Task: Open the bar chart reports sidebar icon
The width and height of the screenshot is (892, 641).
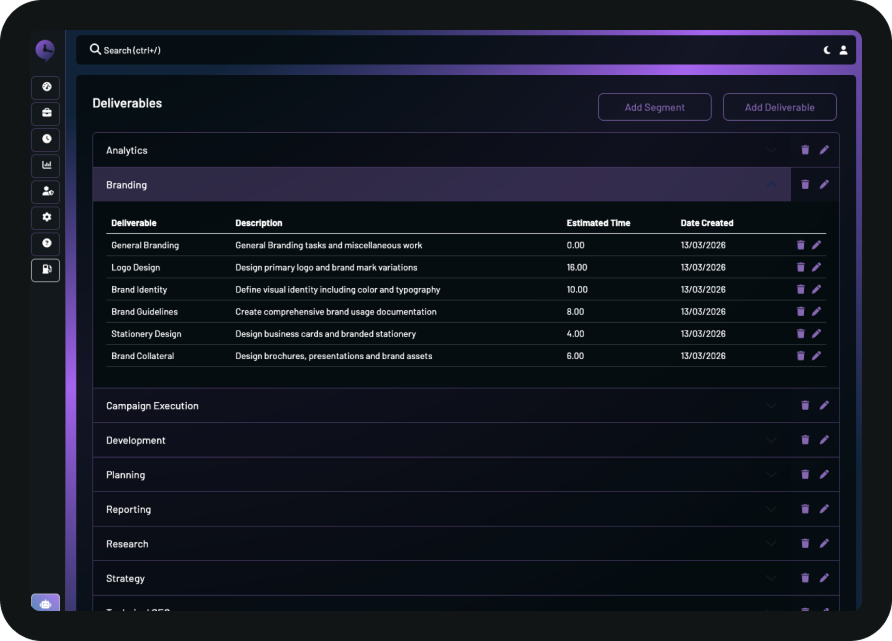Action: [46, 165]
